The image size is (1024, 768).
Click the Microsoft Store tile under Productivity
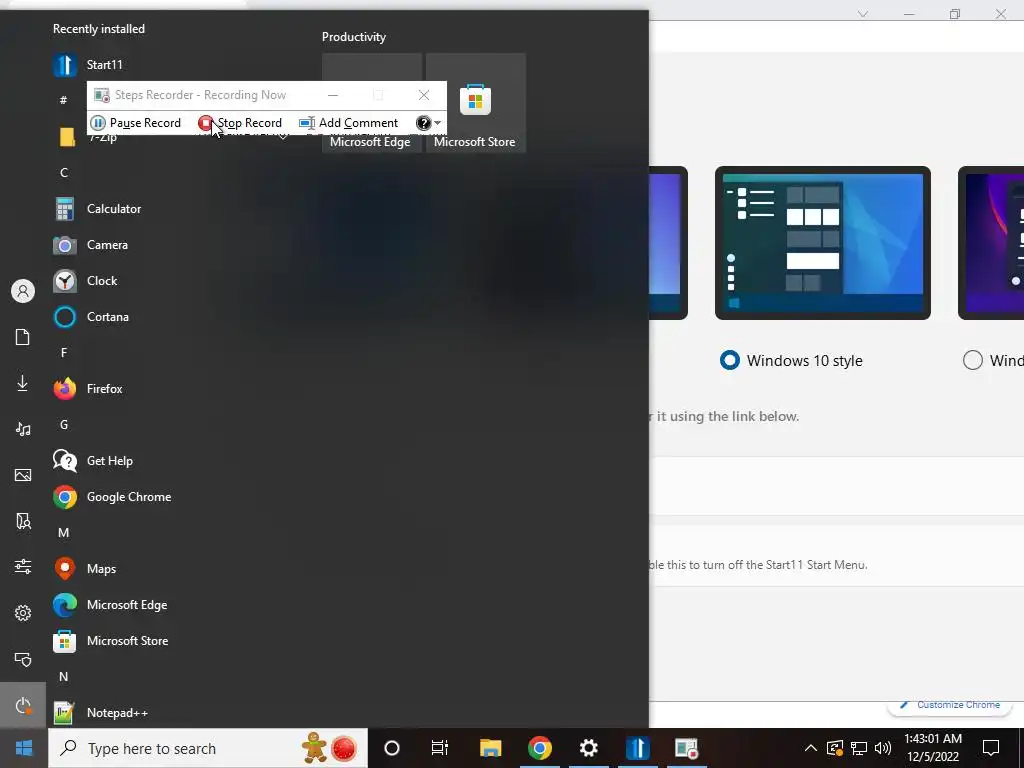pos(475,103)
